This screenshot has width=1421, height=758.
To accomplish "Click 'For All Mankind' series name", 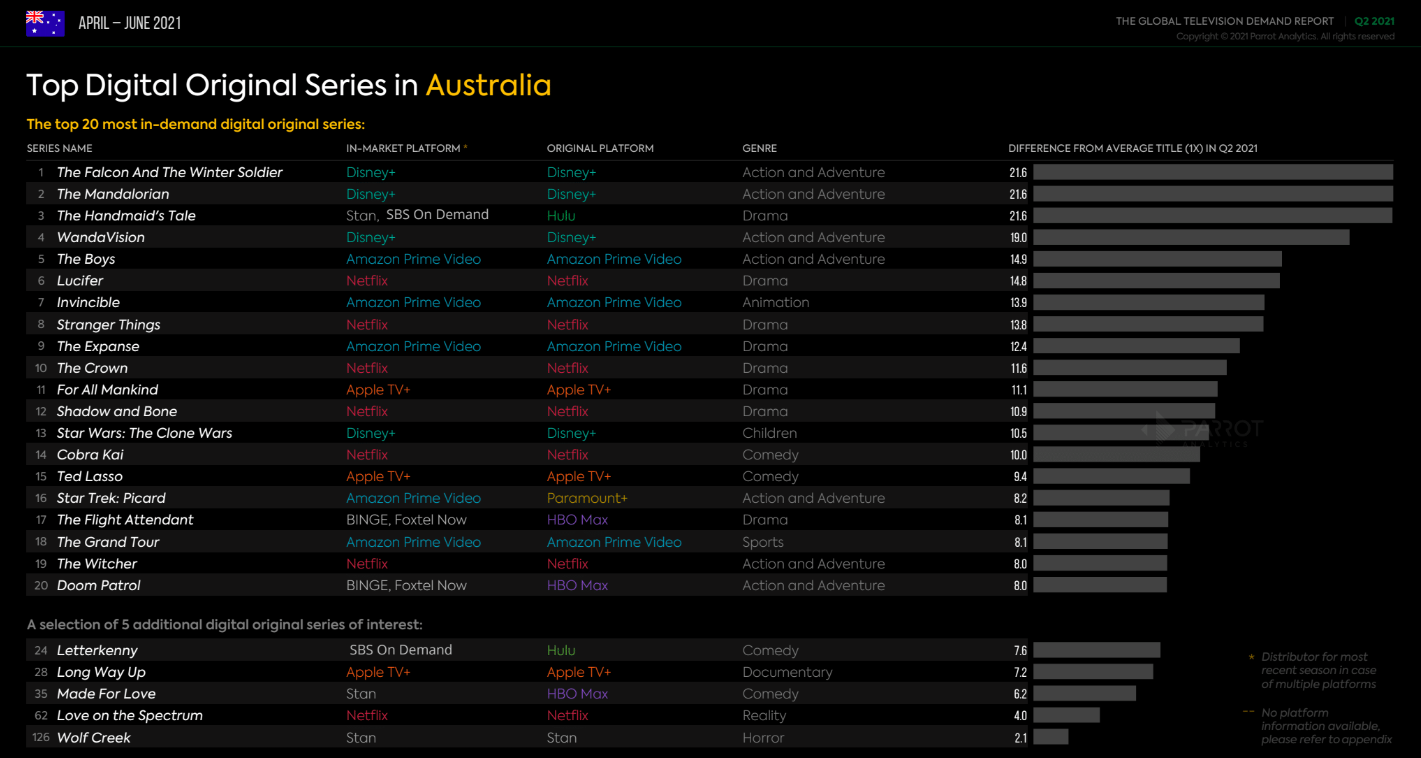I will pos(107,390).
